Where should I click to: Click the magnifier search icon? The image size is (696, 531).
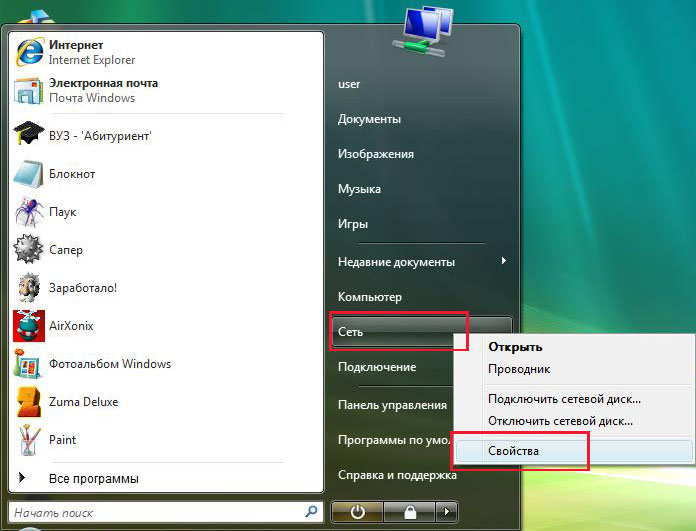[312, 512]
